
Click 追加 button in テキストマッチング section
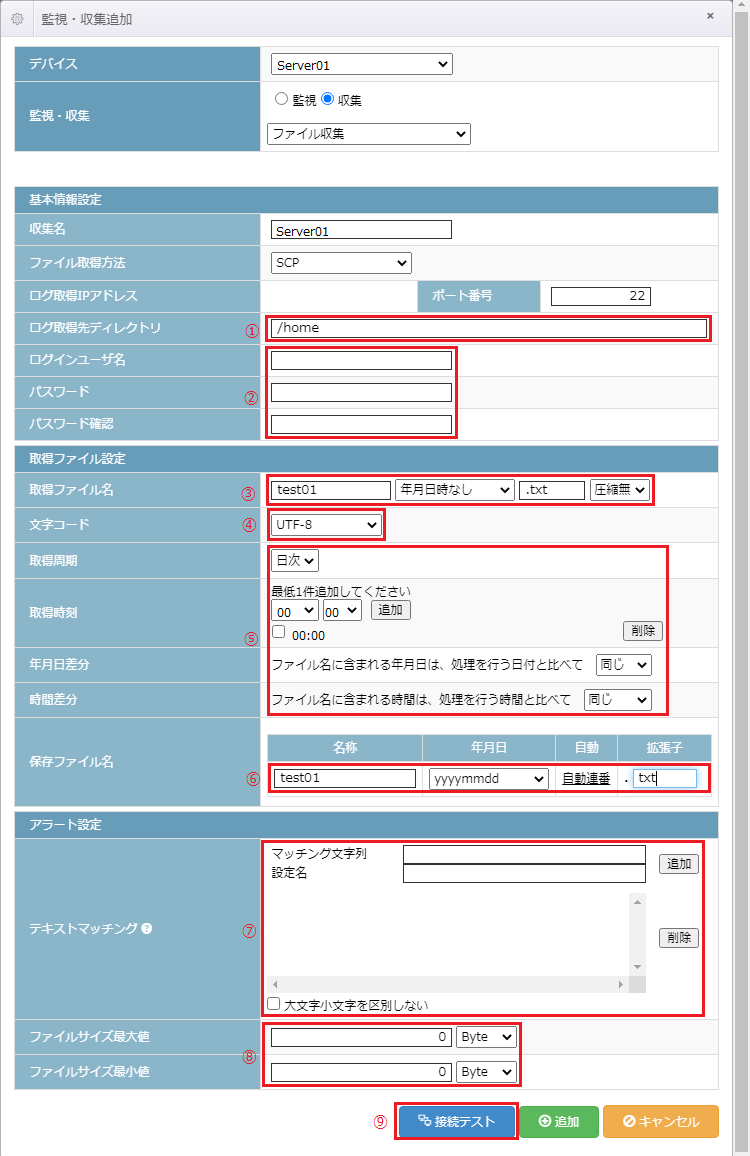(678, 863)
